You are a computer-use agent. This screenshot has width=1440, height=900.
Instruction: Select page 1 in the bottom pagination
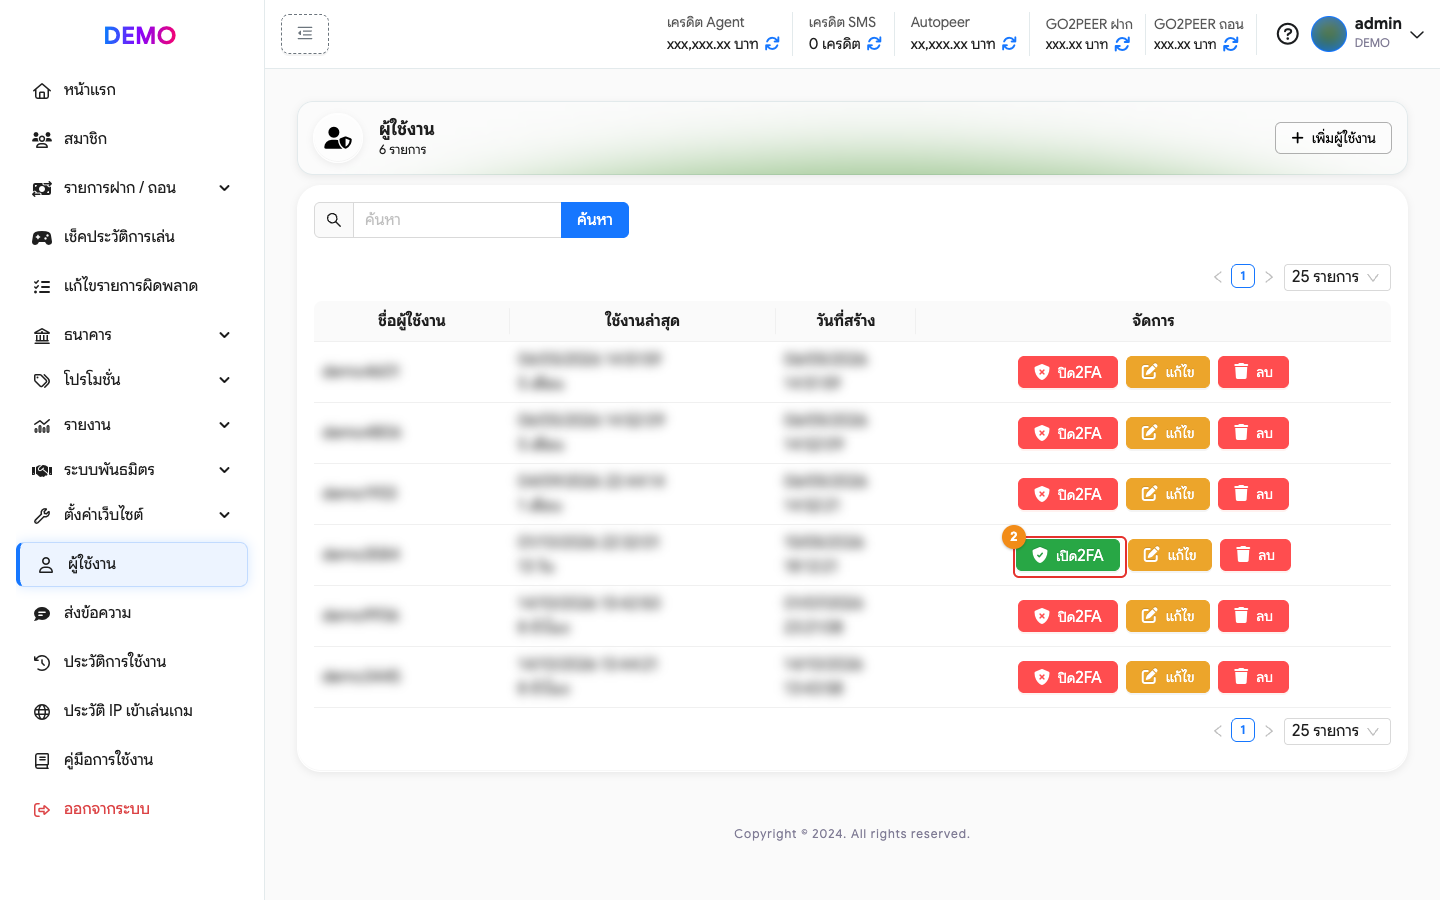click(1243, 730)
